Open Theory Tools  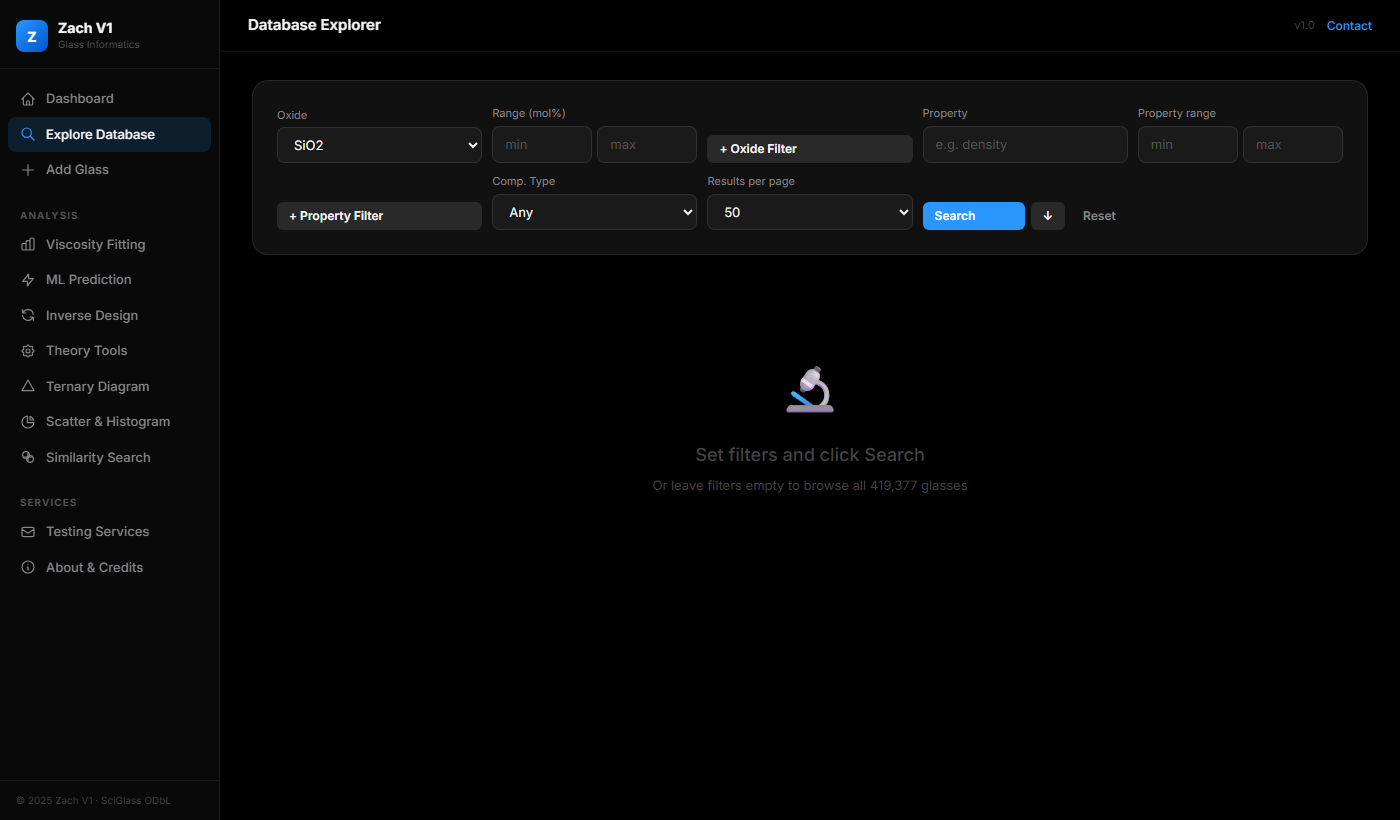(x=109, y=351)
